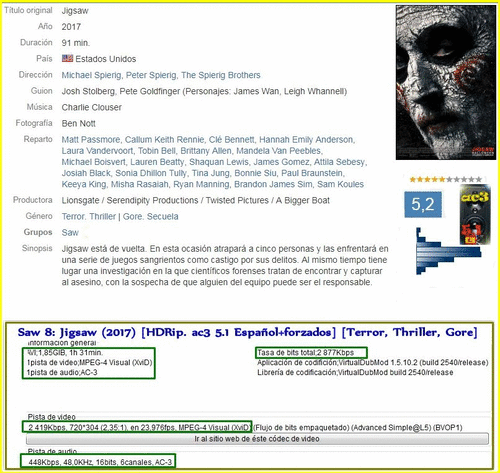The width and height of the screenshot is (500, 473).
Task: Open The Spierig Brothers link
Action: (221, 75)
